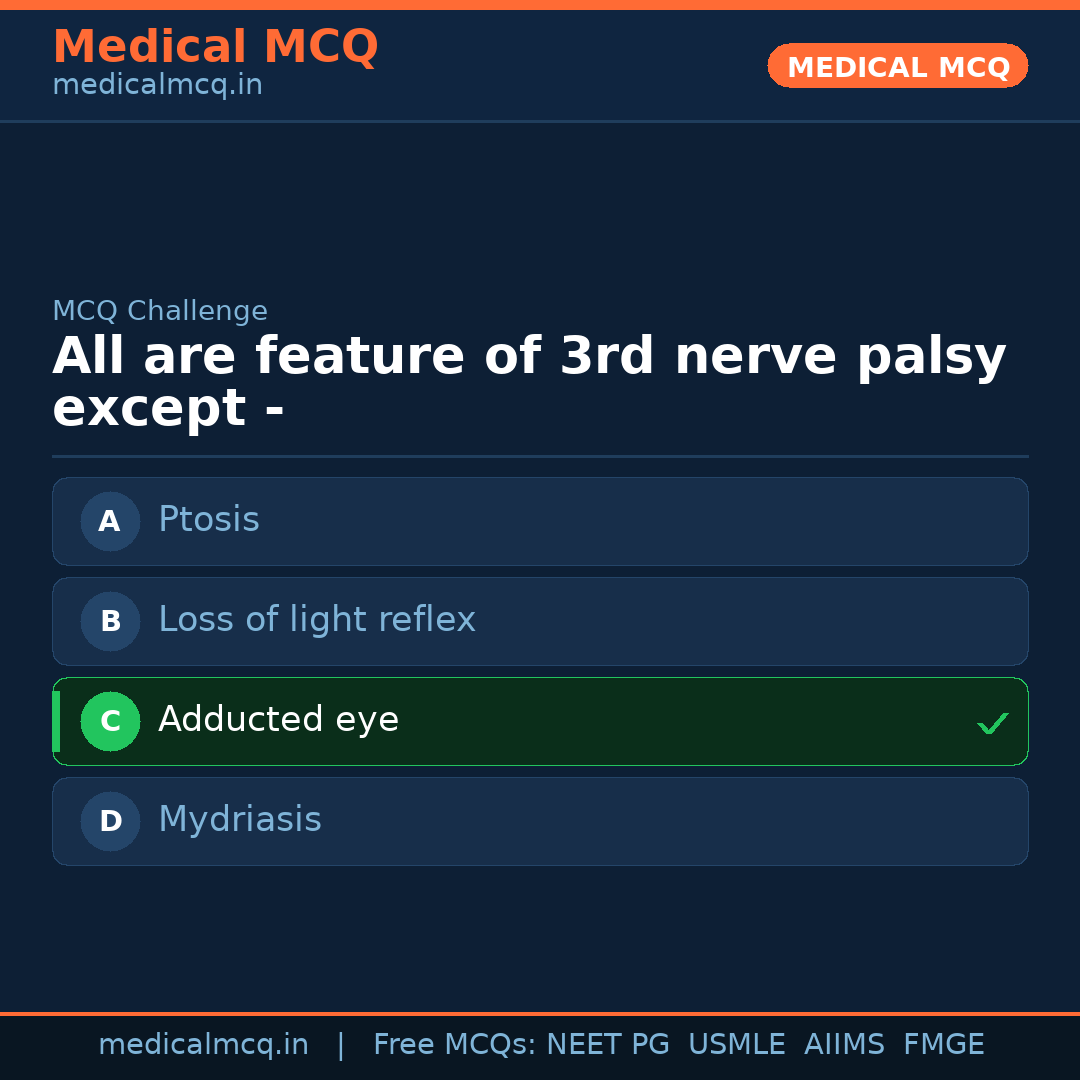Click the medicalmcq.in link in the footer

click(x=204, y=1044)
